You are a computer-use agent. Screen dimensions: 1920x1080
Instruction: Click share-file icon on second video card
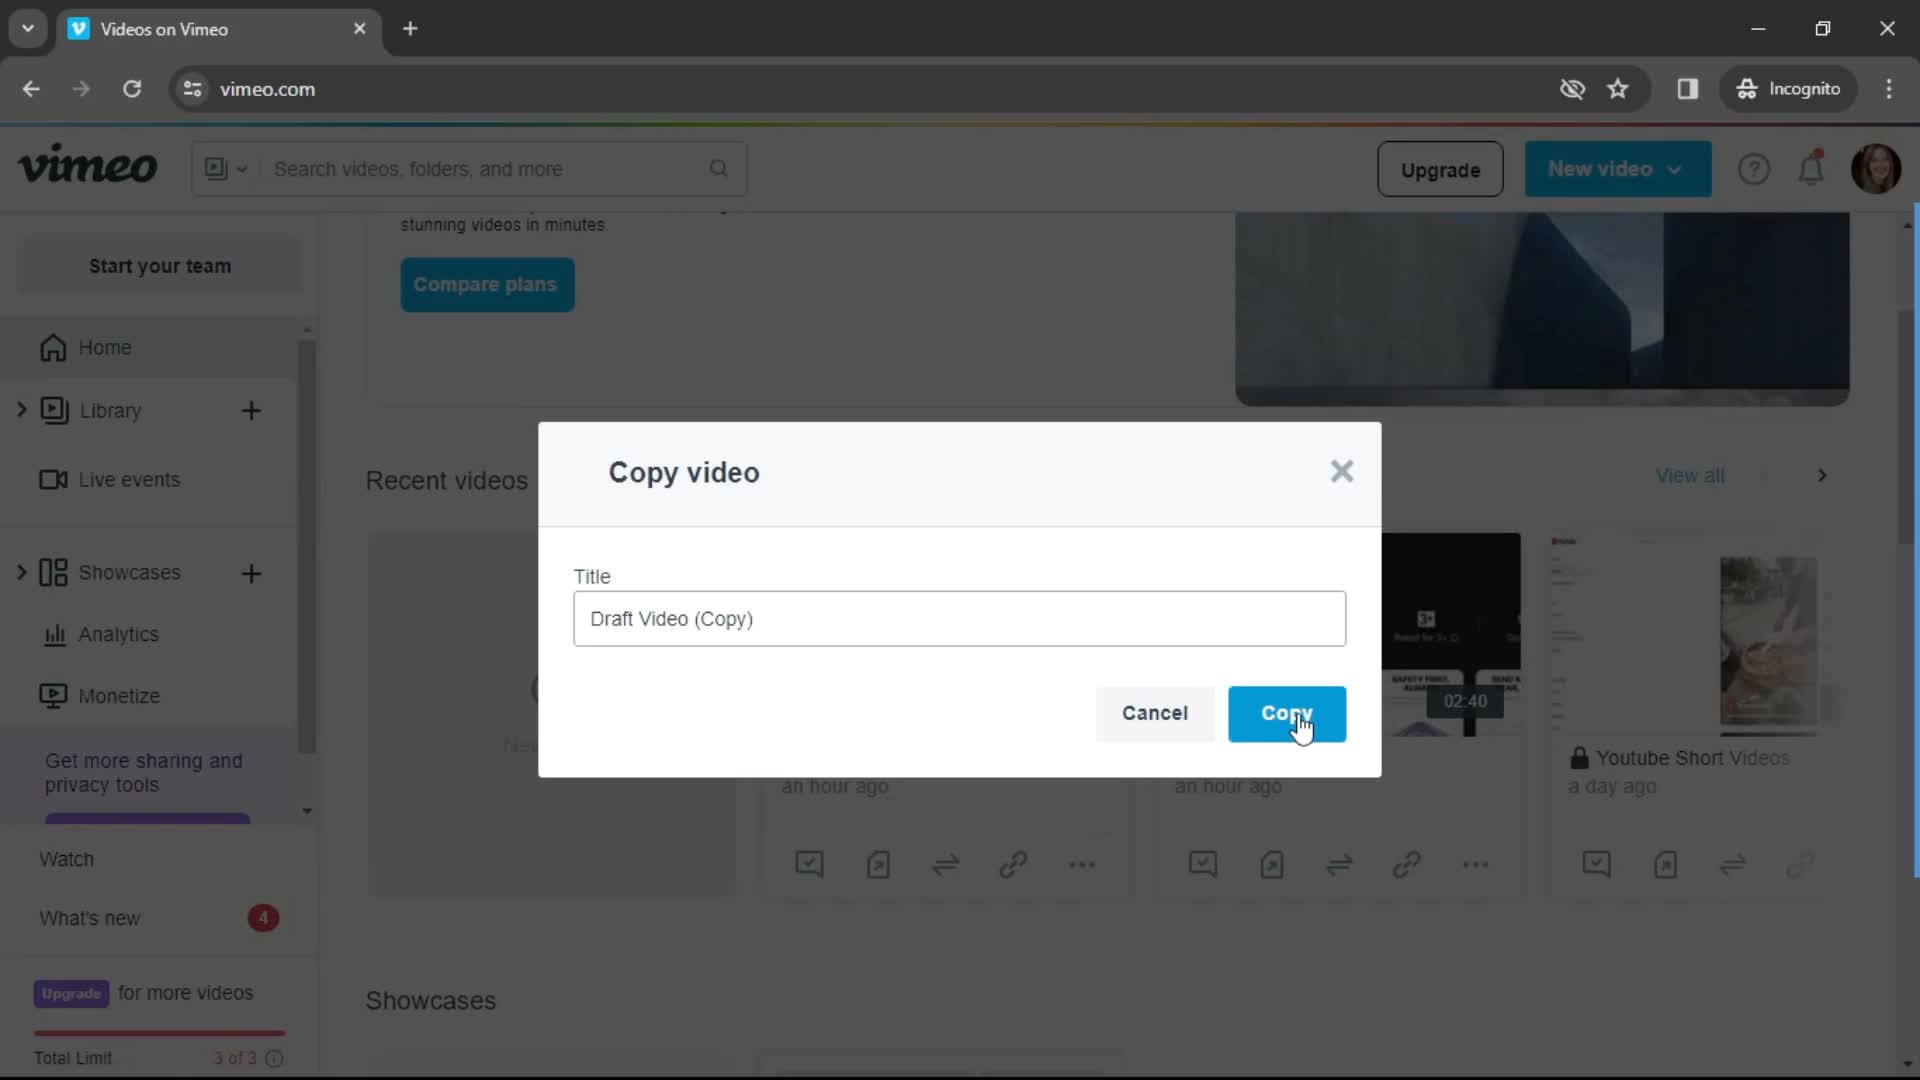tap(878, 864)
